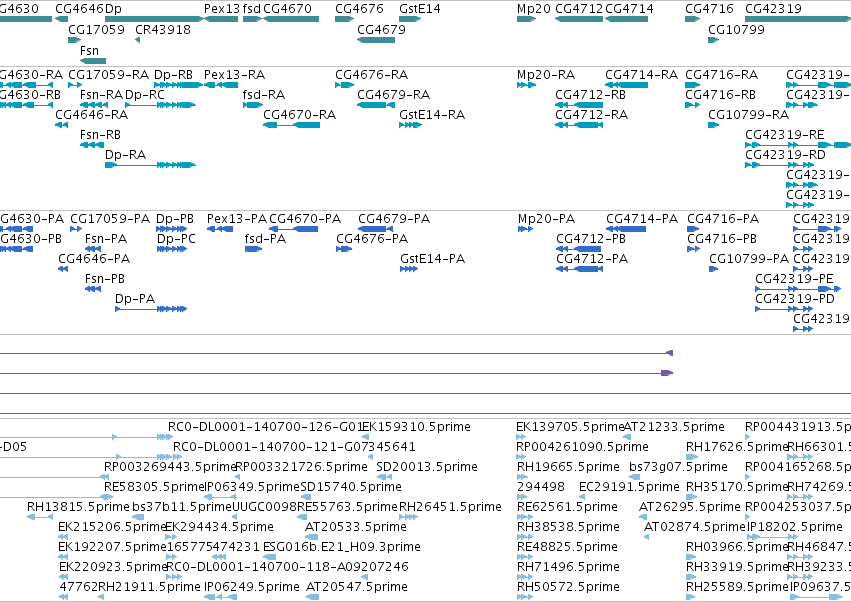Click the Fsn gene in the top track
This screenshot has width=851, height=602.
(x=93, y=61)
